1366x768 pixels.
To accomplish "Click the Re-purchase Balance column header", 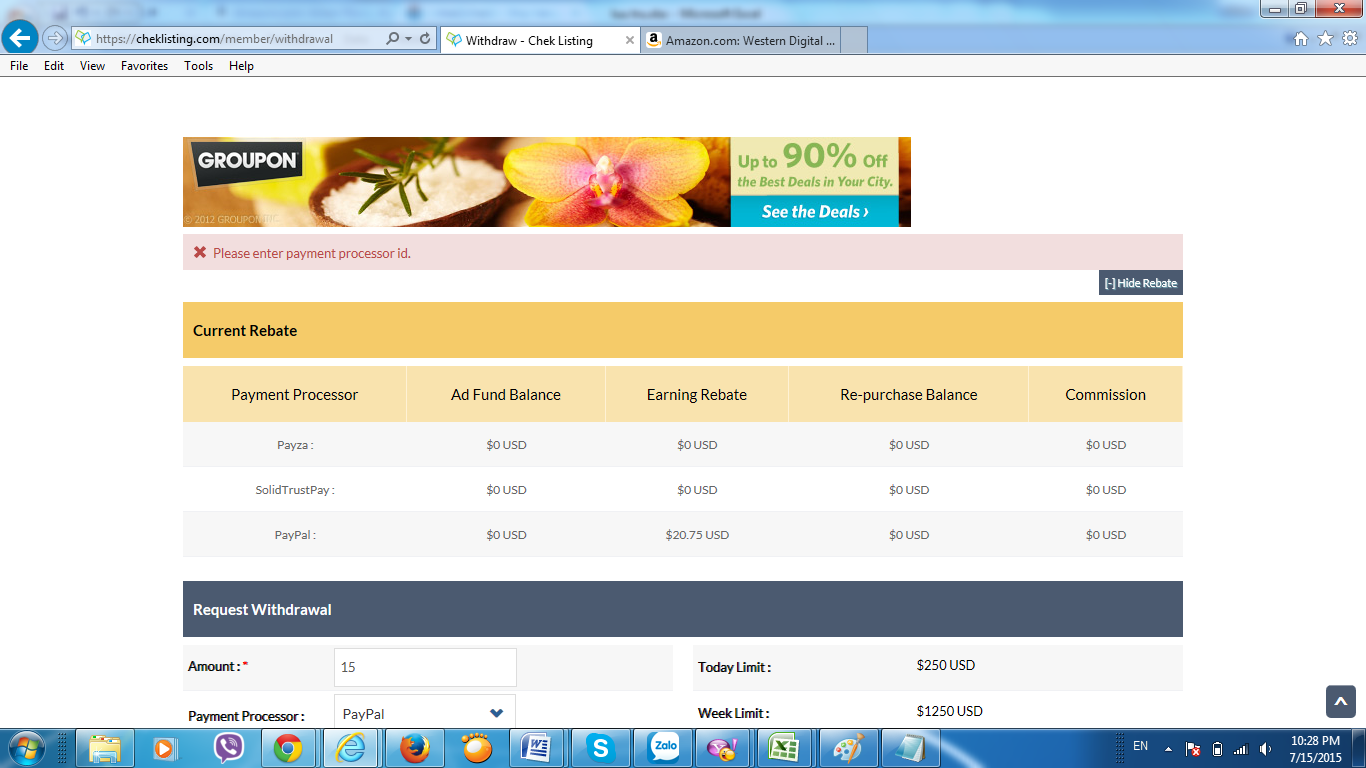I will 909,394.
